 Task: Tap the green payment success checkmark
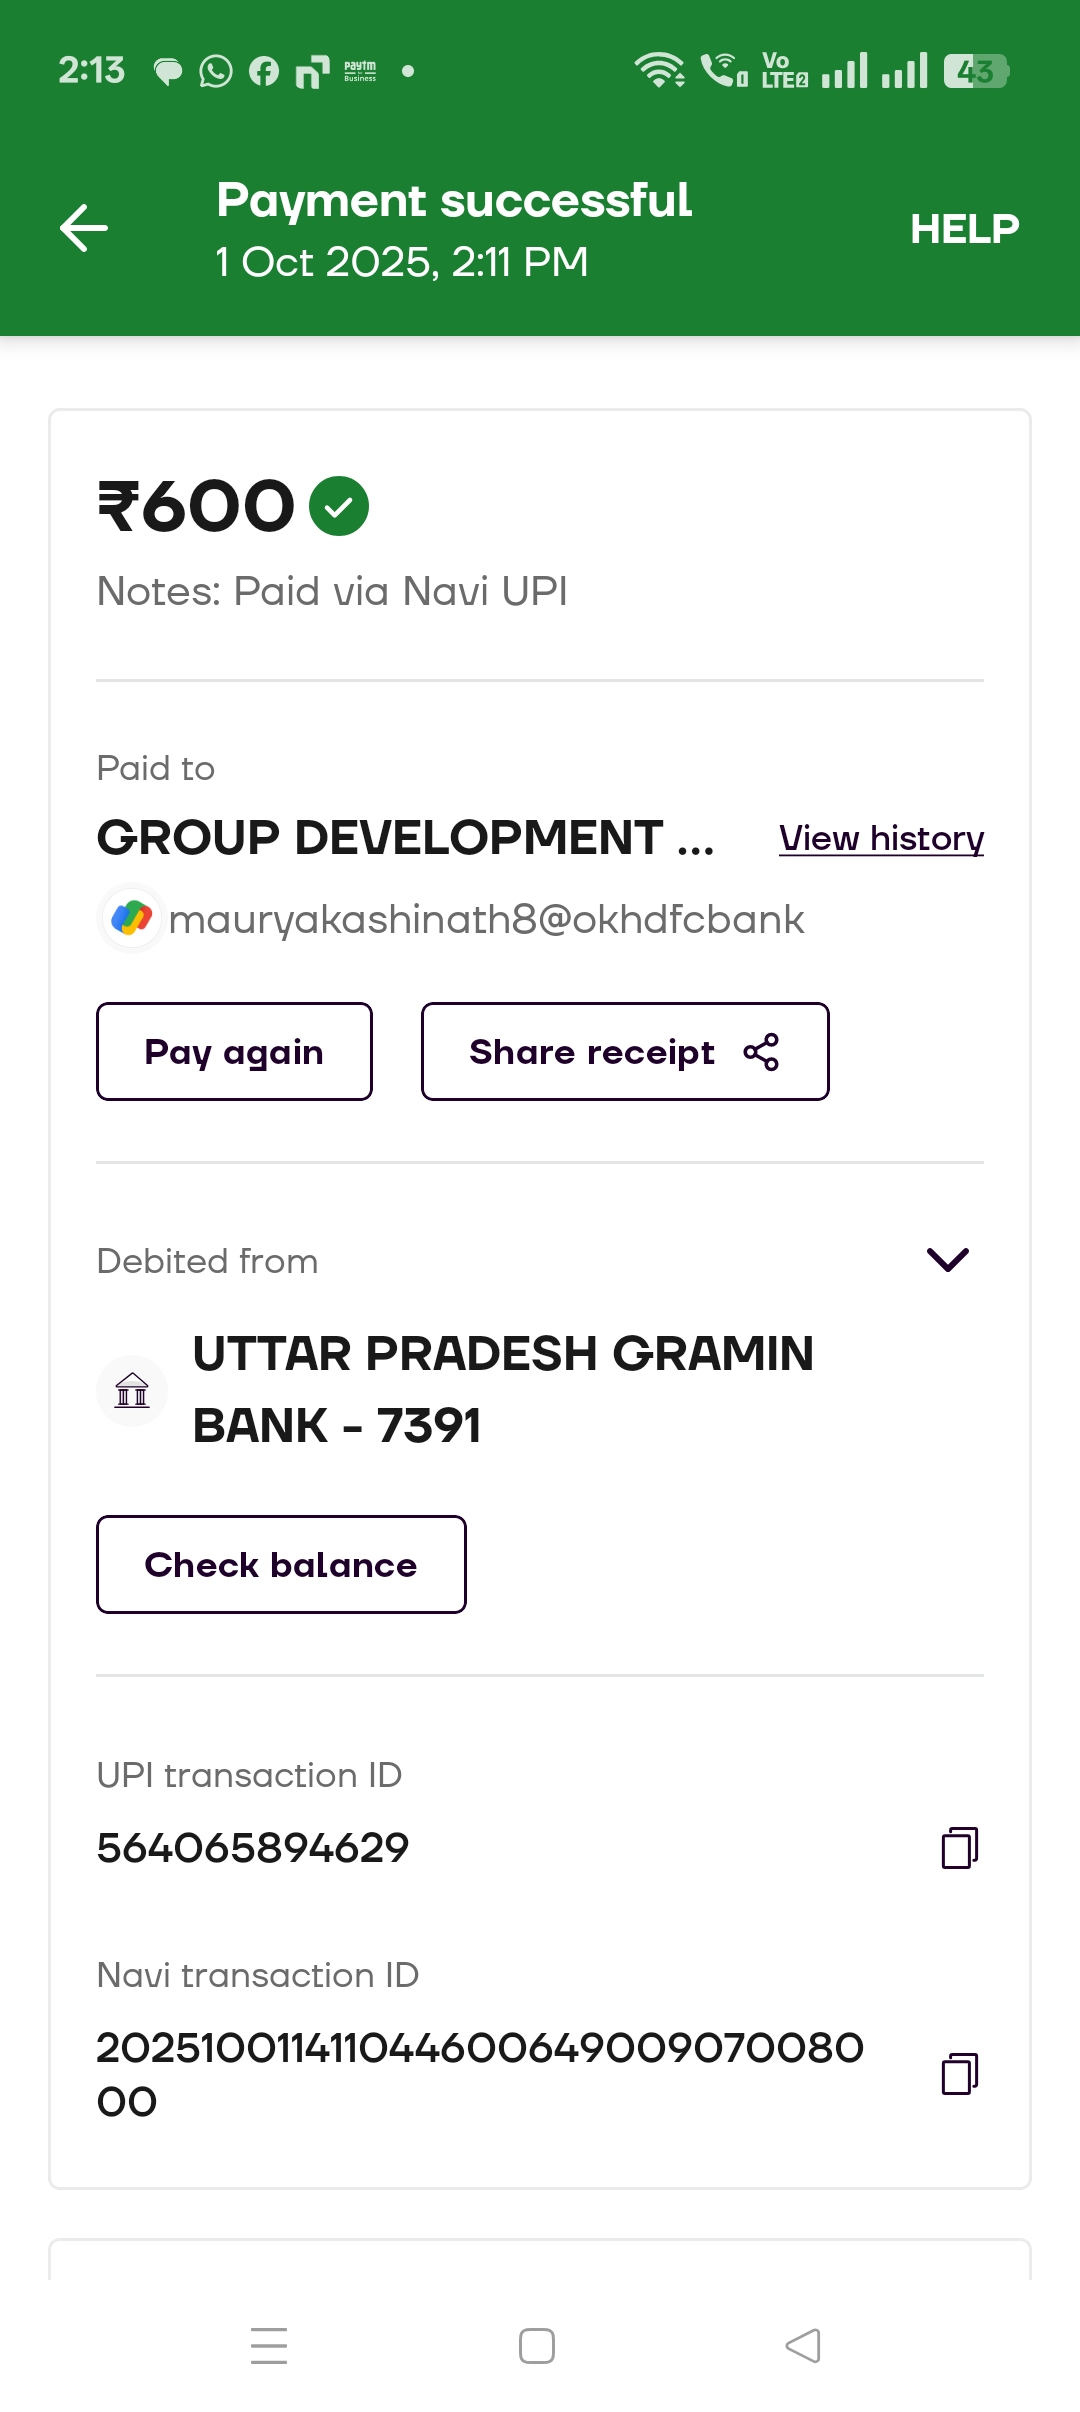[x=339, y=506]
